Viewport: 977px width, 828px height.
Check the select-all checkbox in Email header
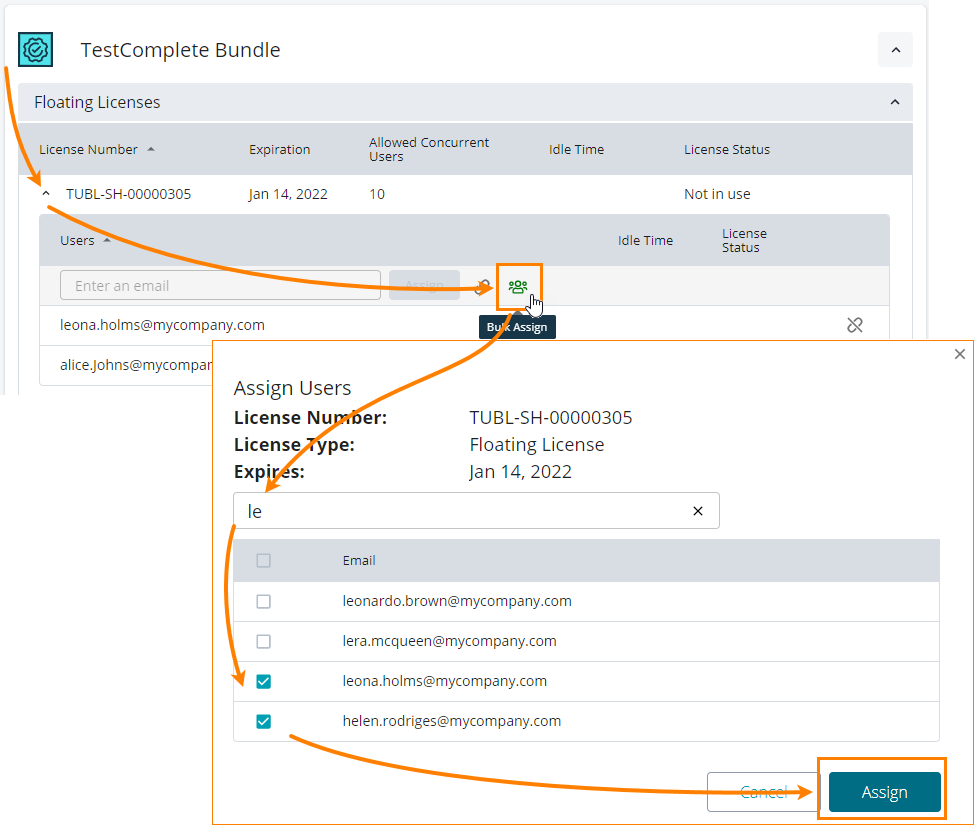(264, 561)
